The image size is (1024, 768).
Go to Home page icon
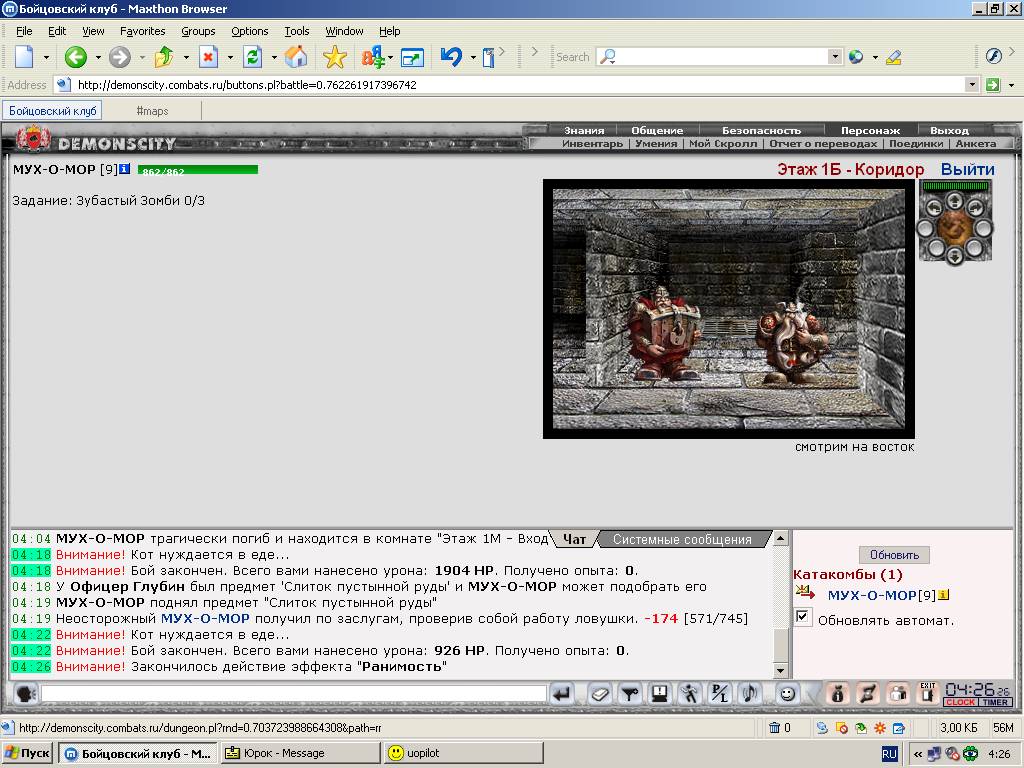pyautogui.click(x=296, y=57)
